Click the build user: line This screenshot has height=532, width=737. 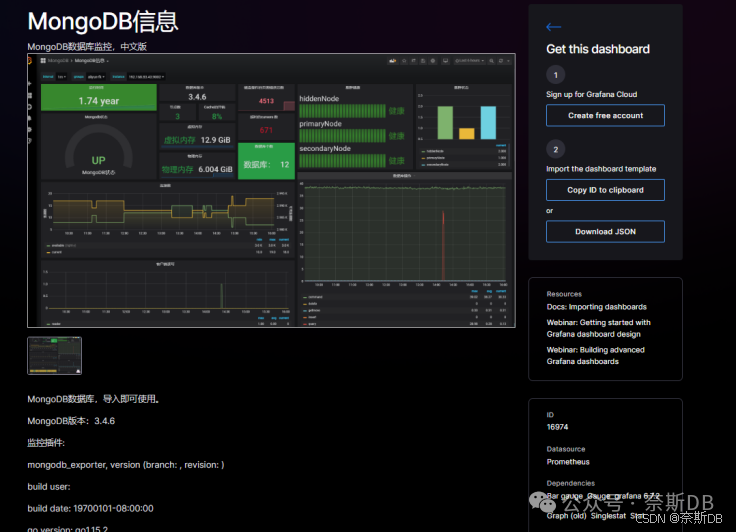(49, 487)
